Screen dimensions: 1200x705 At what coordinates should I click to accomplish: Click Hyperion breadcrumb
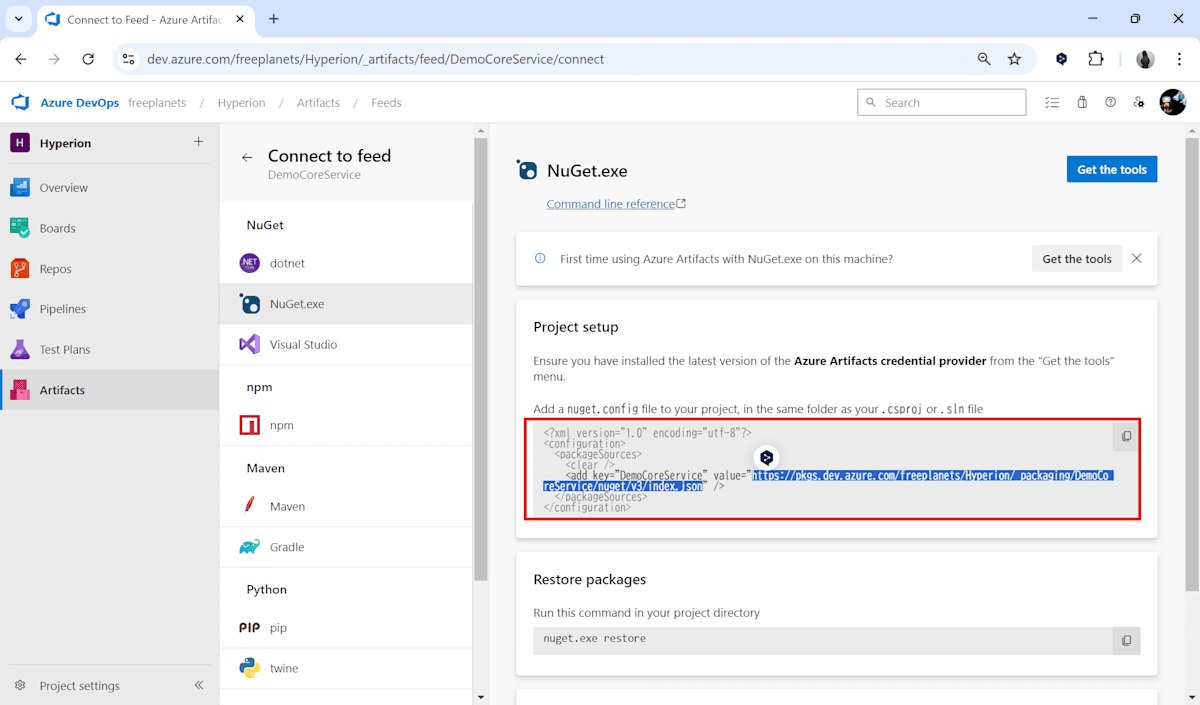pyautogui.click(x=241, y=103)
